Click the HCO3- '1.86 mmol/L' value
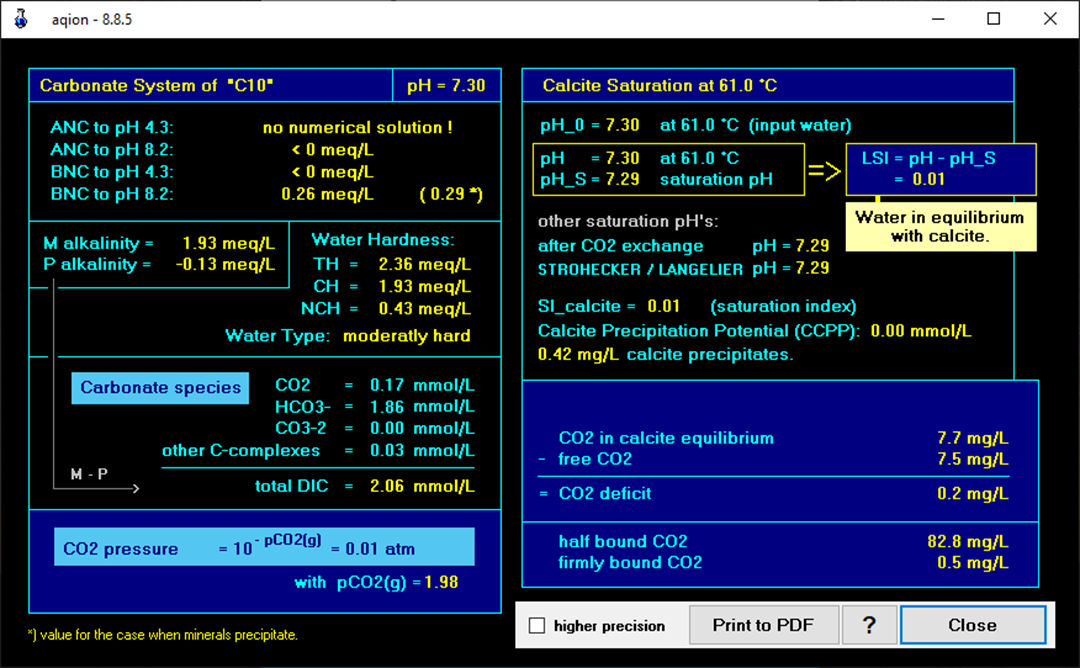1080x668 pixels. [x=422, y=407]
